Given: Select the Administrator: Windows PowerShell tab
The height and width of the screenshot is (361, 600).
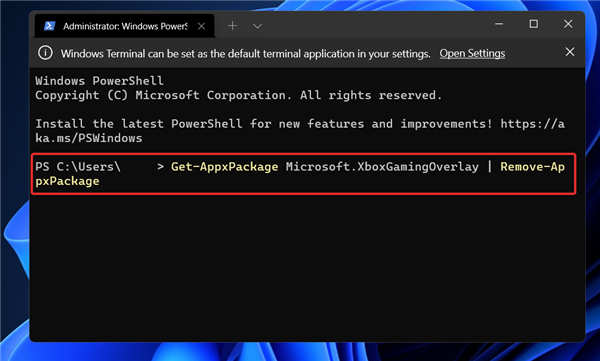Looking at the screenshot, I should [x=125, y=26].
